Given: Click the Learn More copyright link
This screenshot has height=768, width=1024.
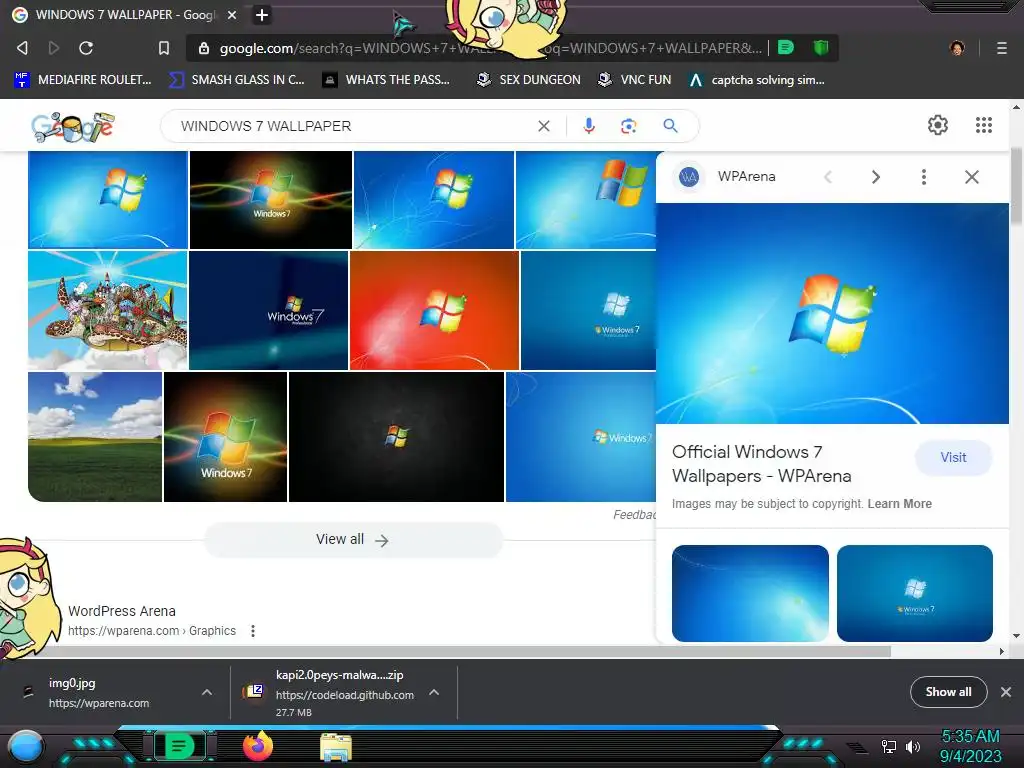Looking at the screenshot, I should [x=899, y=504].
